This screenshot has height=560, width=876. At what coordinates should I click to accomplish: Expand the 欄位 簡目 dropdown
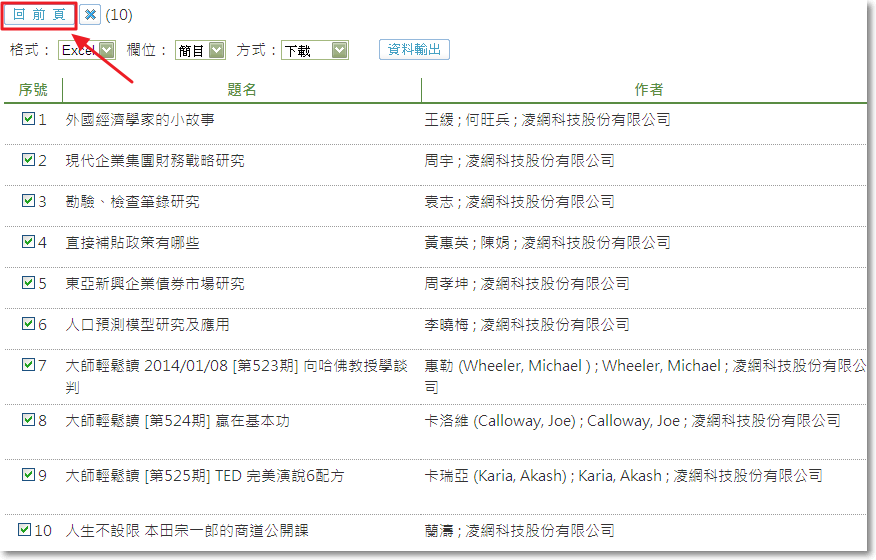pos(200,50)
